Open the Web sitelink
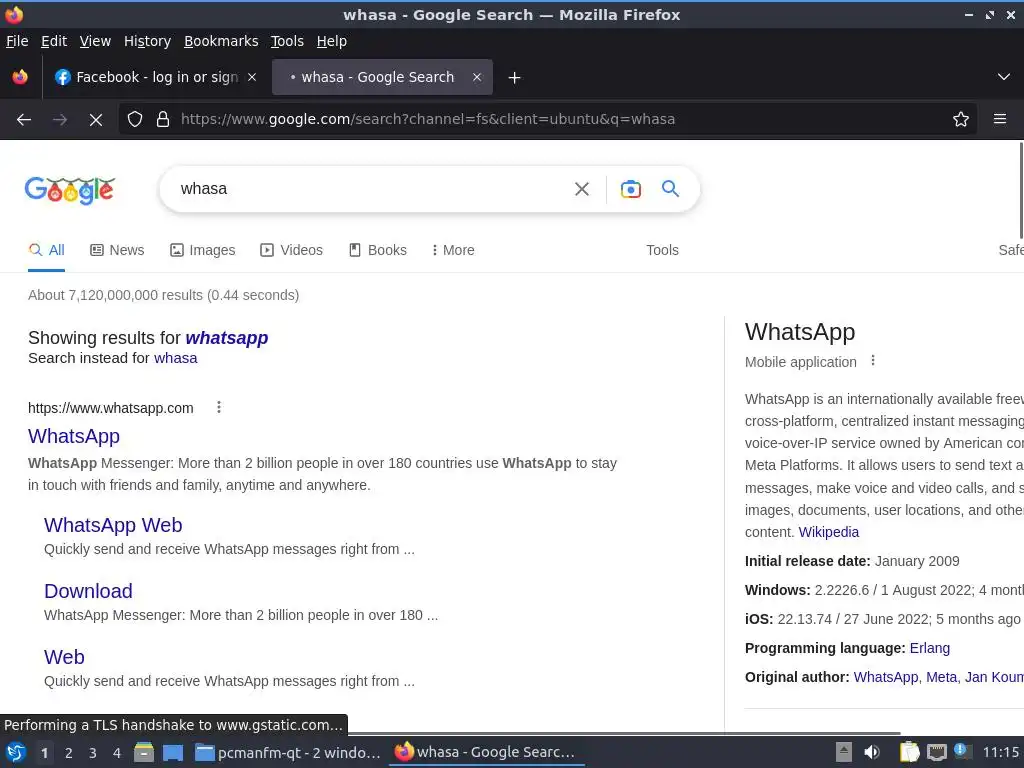 click(64, 657)
